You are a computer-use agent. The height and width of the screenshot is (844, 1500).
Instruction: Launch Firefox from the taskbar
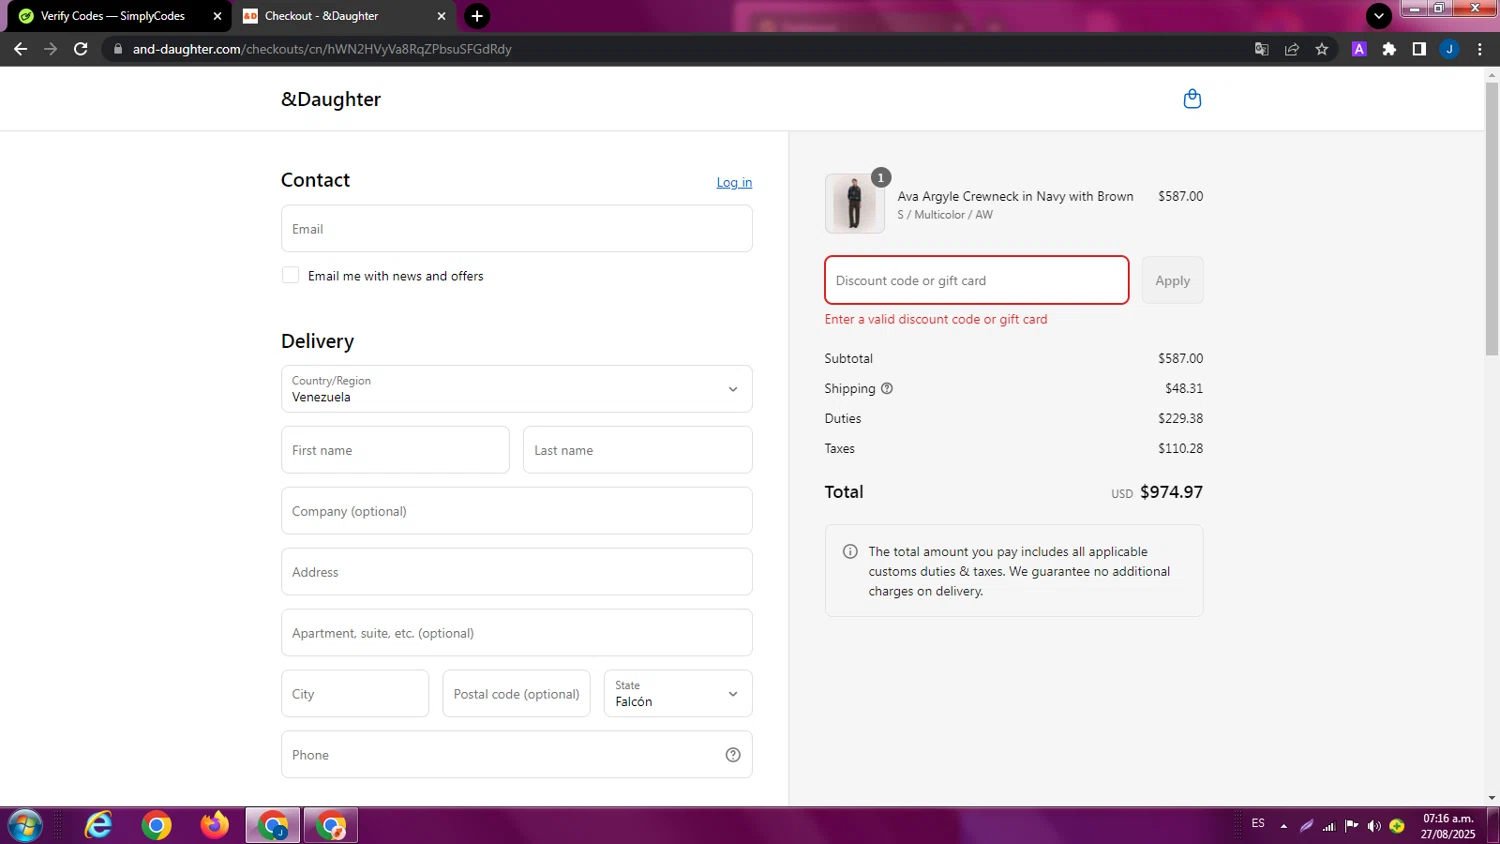coord(214,825)
